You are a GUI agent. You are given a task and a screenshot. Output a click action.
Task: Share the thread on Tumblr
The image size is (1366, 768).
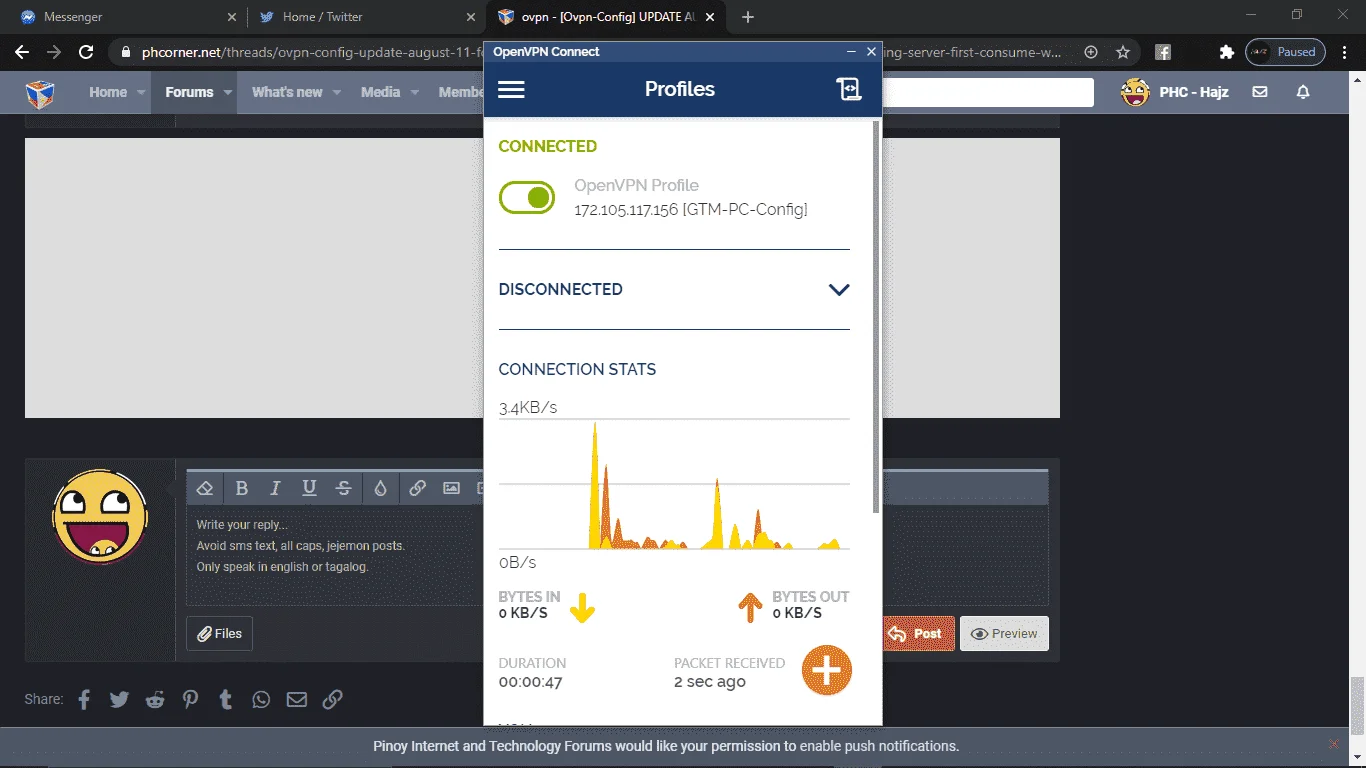[x=226, y=699]
